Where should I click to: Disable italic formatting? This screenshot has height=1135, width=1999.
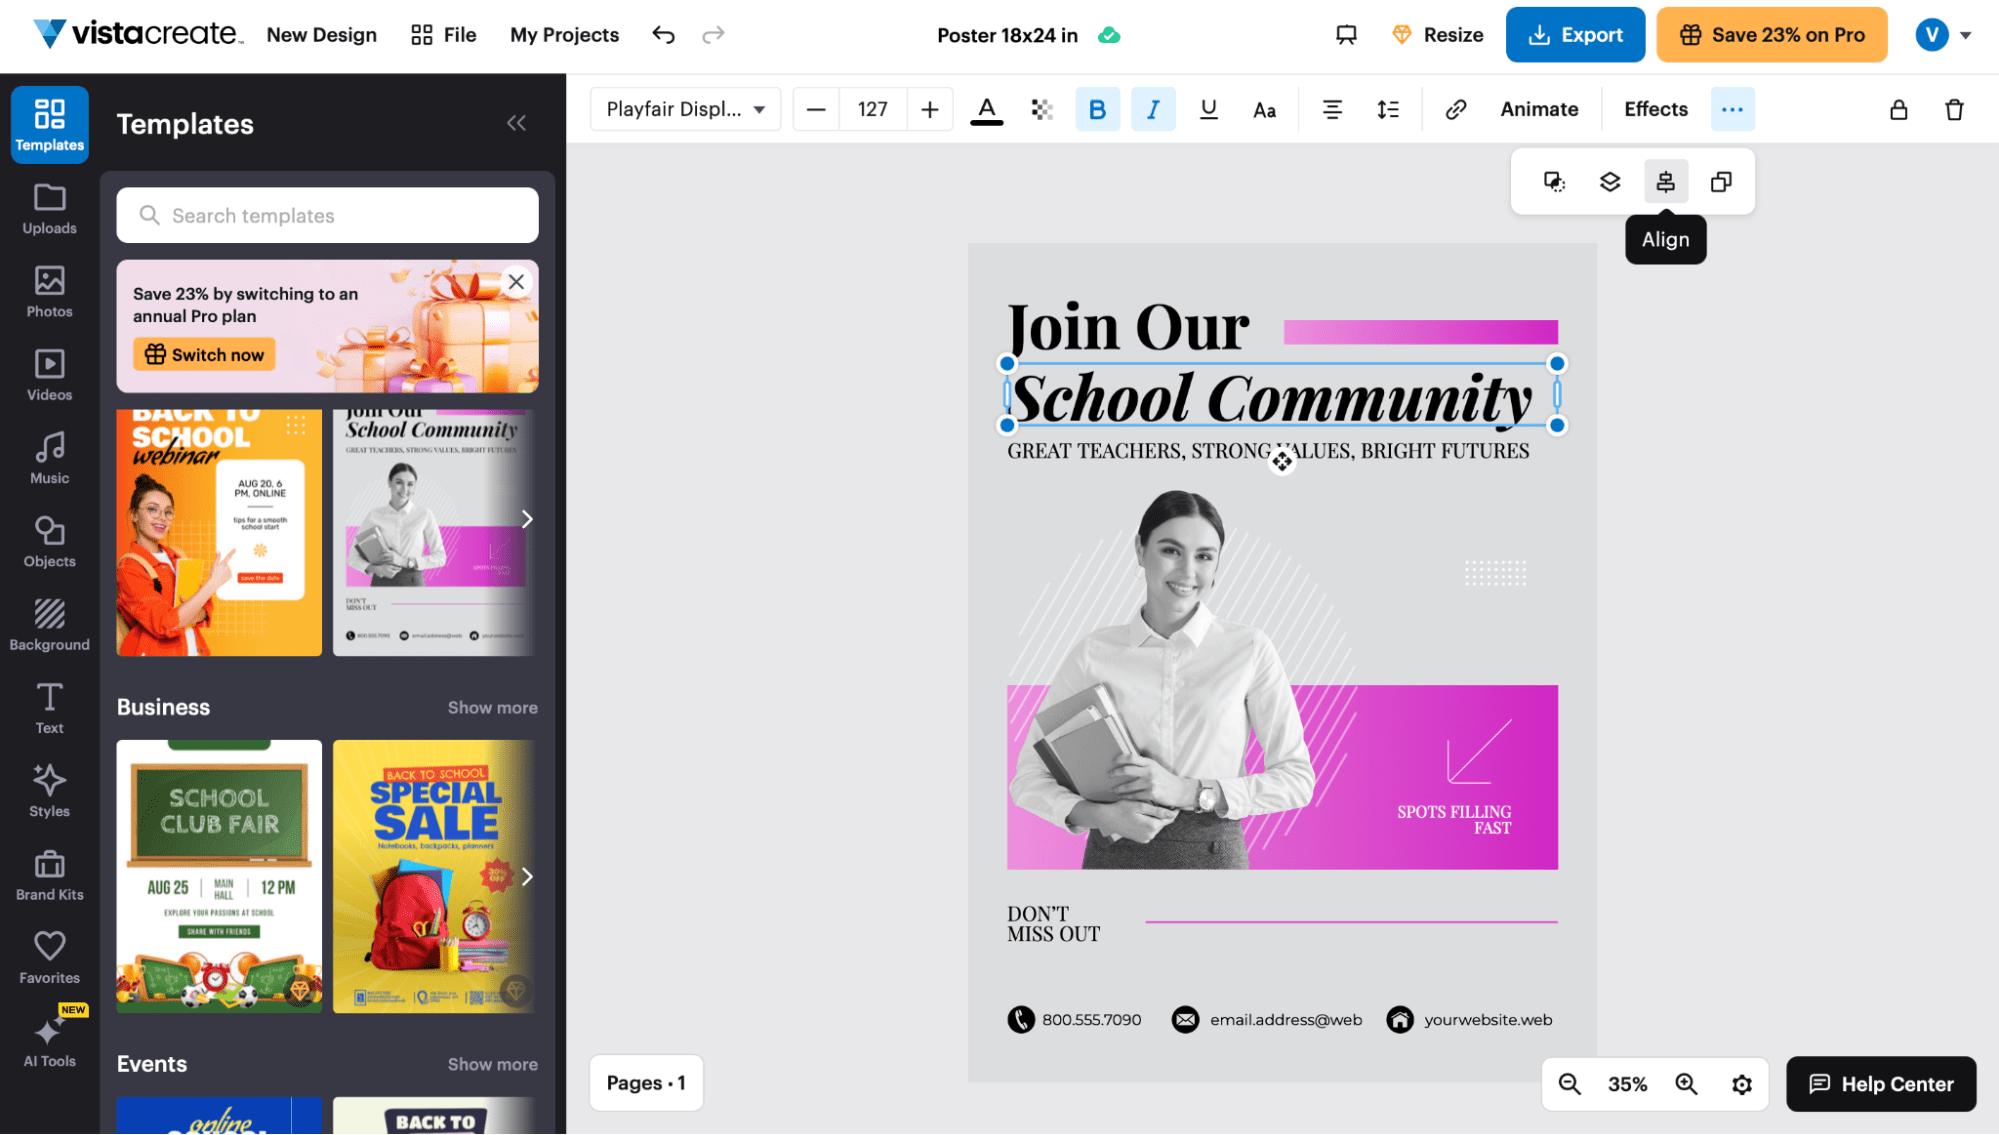pyautogui.click(x=1152, y=109)
